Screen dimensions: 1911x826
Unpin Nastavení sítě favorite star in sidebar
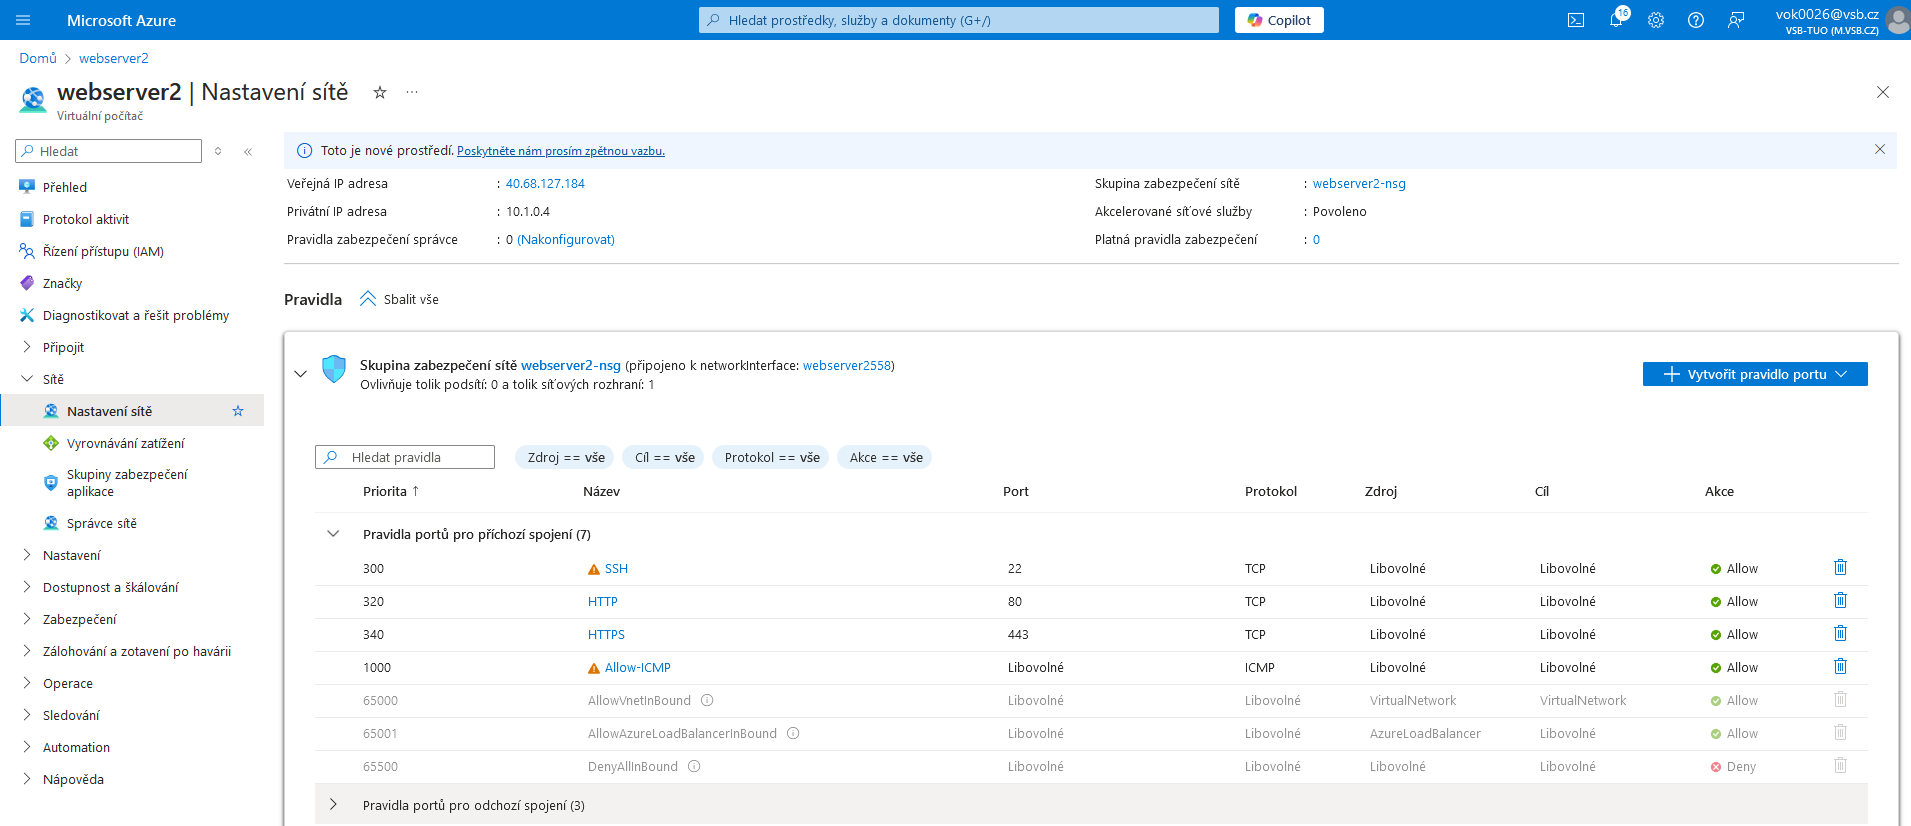tap(238, 411)
